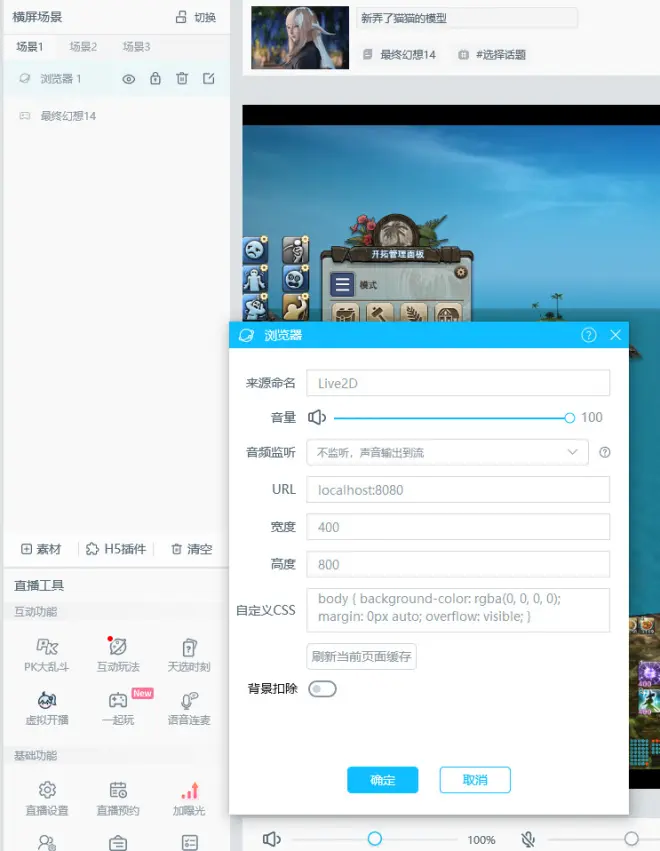This screenshot has height=851, width=660.
Task: Open PK大乱斗 tool
Action: click(47, 655)
